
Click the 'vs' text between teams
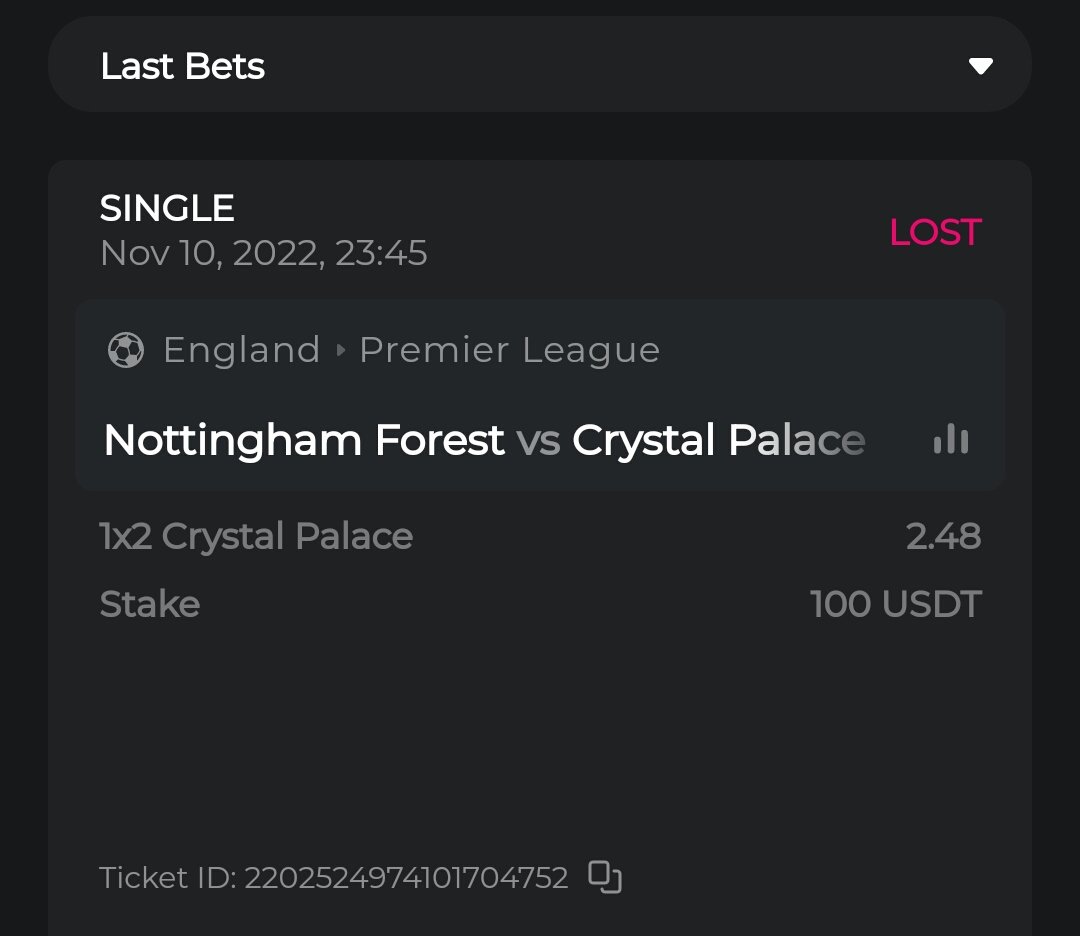pos(538,441)
